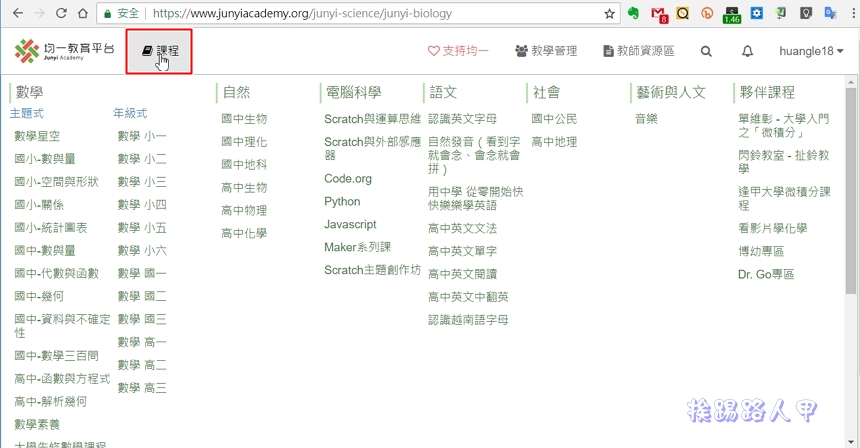
Task: Bookmark this page with the star icon
Action: tap(609, 14)
